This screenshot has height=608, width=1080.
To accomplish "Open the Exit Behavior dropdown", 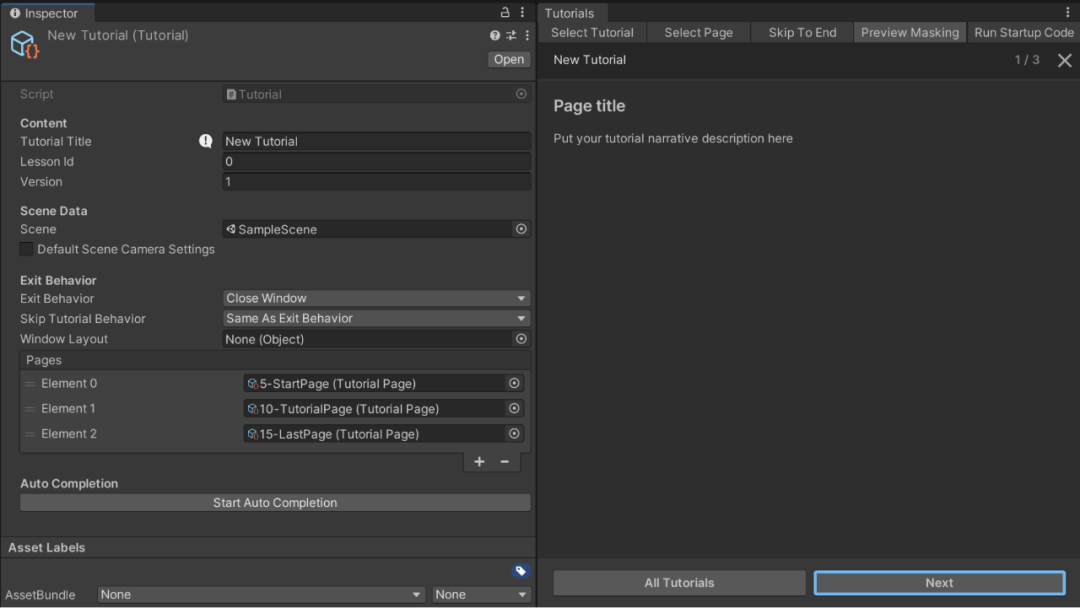I will (x=376, y=298).
